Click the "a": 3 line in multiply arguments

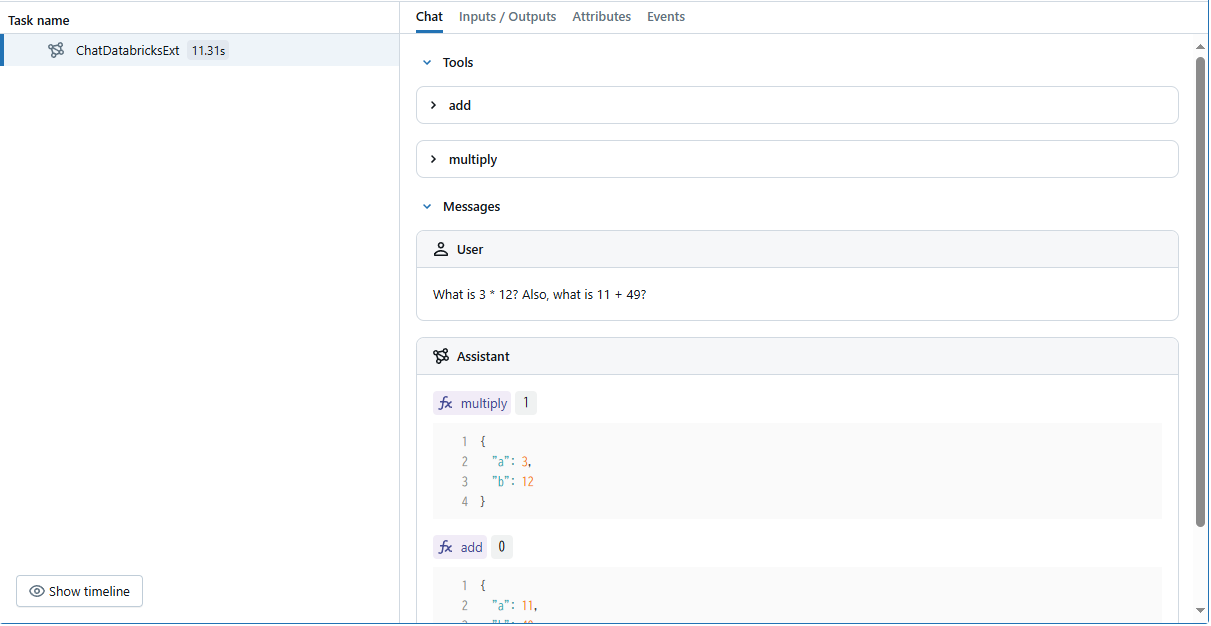(x=511, y=461)
